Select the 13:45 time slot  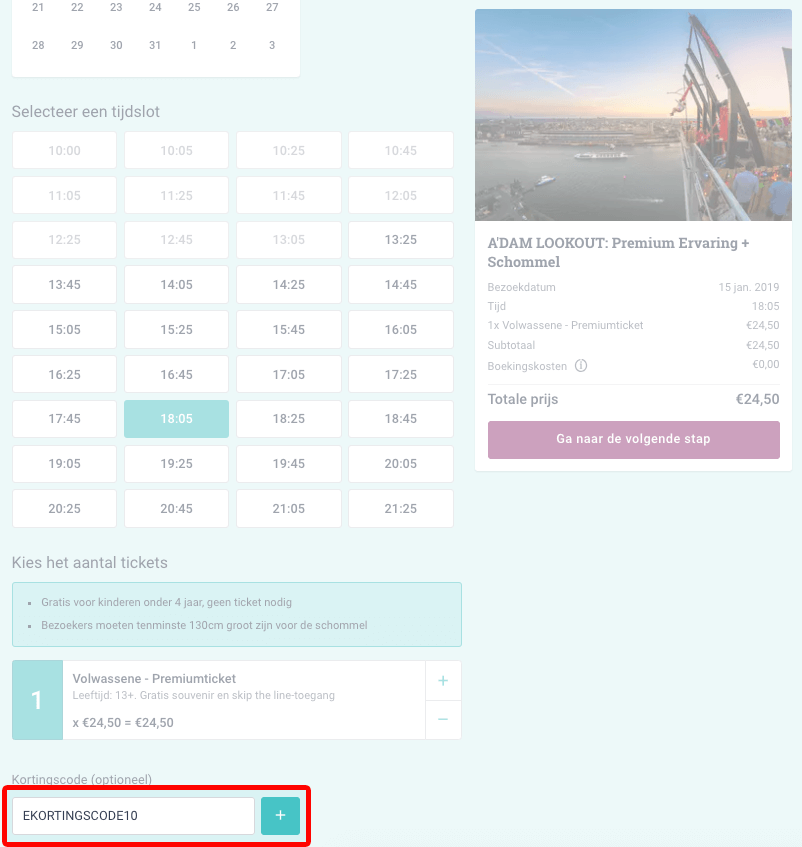point(64,285)
